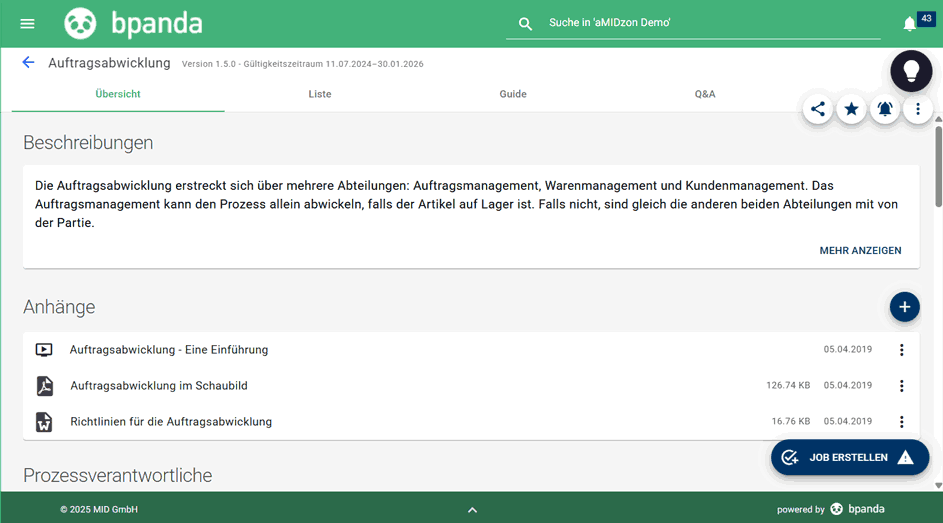Click the description paragraph text
943x523 pixels.
[x=466, y=204]
